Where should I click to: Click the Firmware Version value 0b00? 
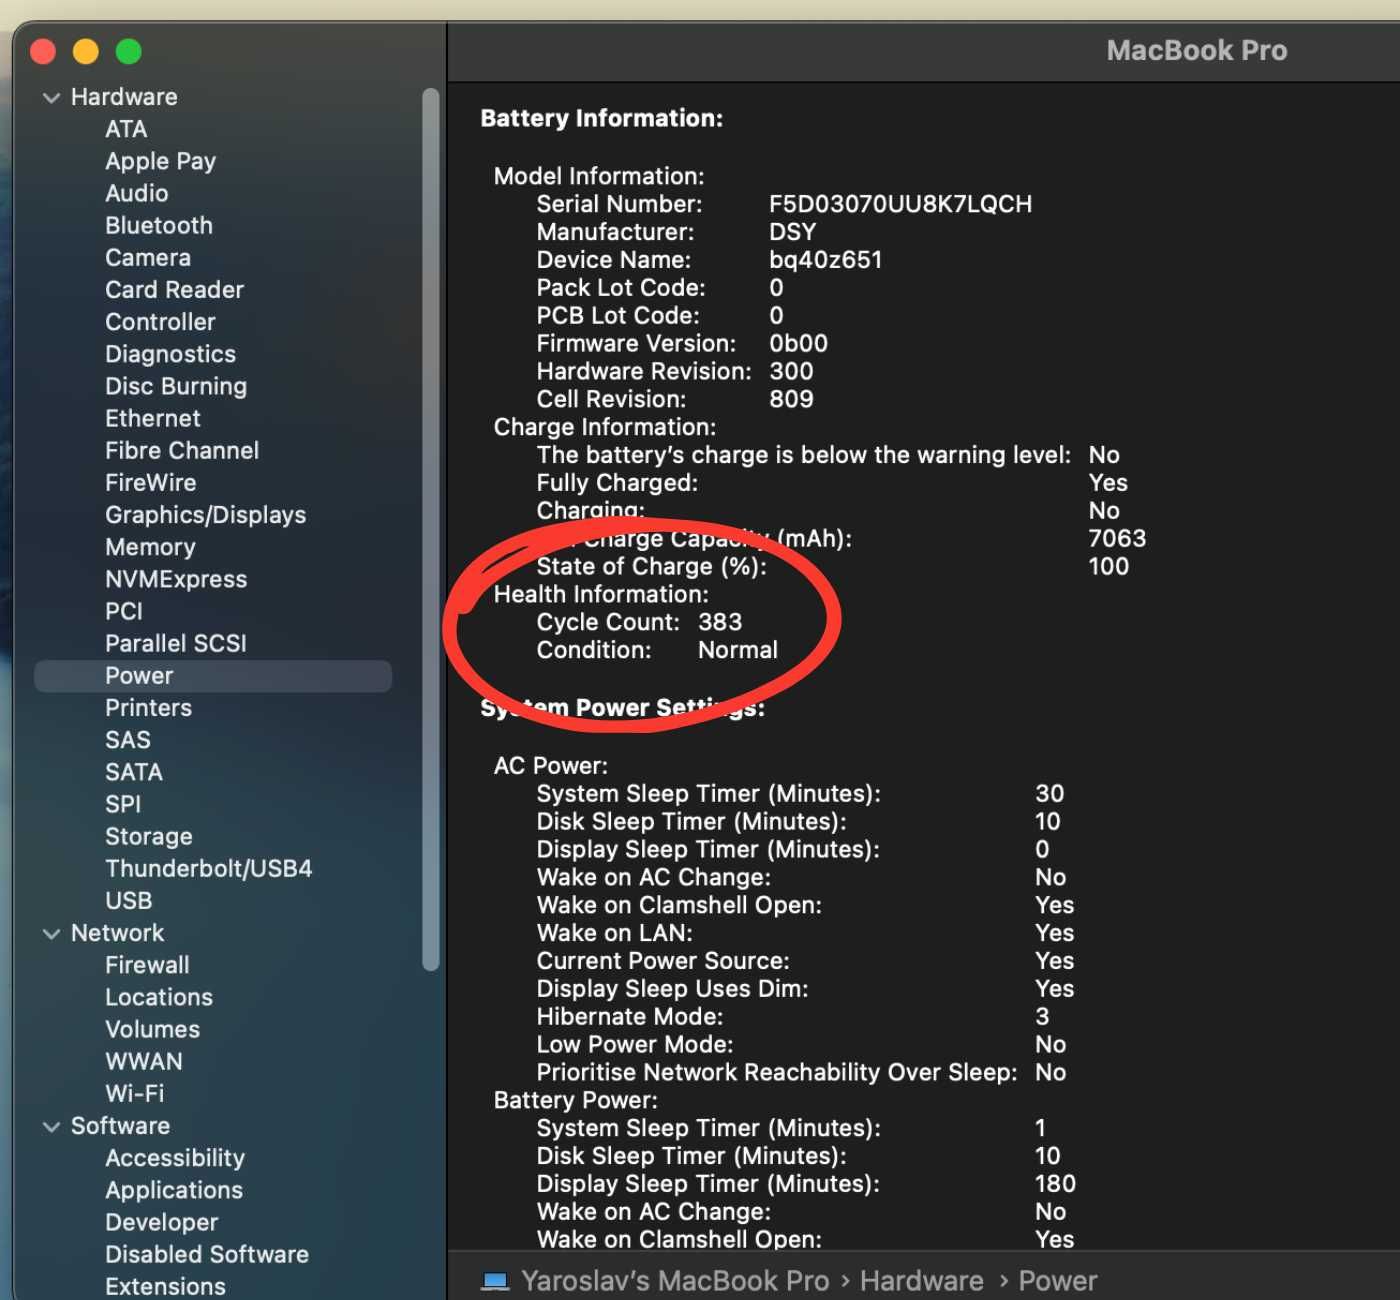tap(798, 344)
